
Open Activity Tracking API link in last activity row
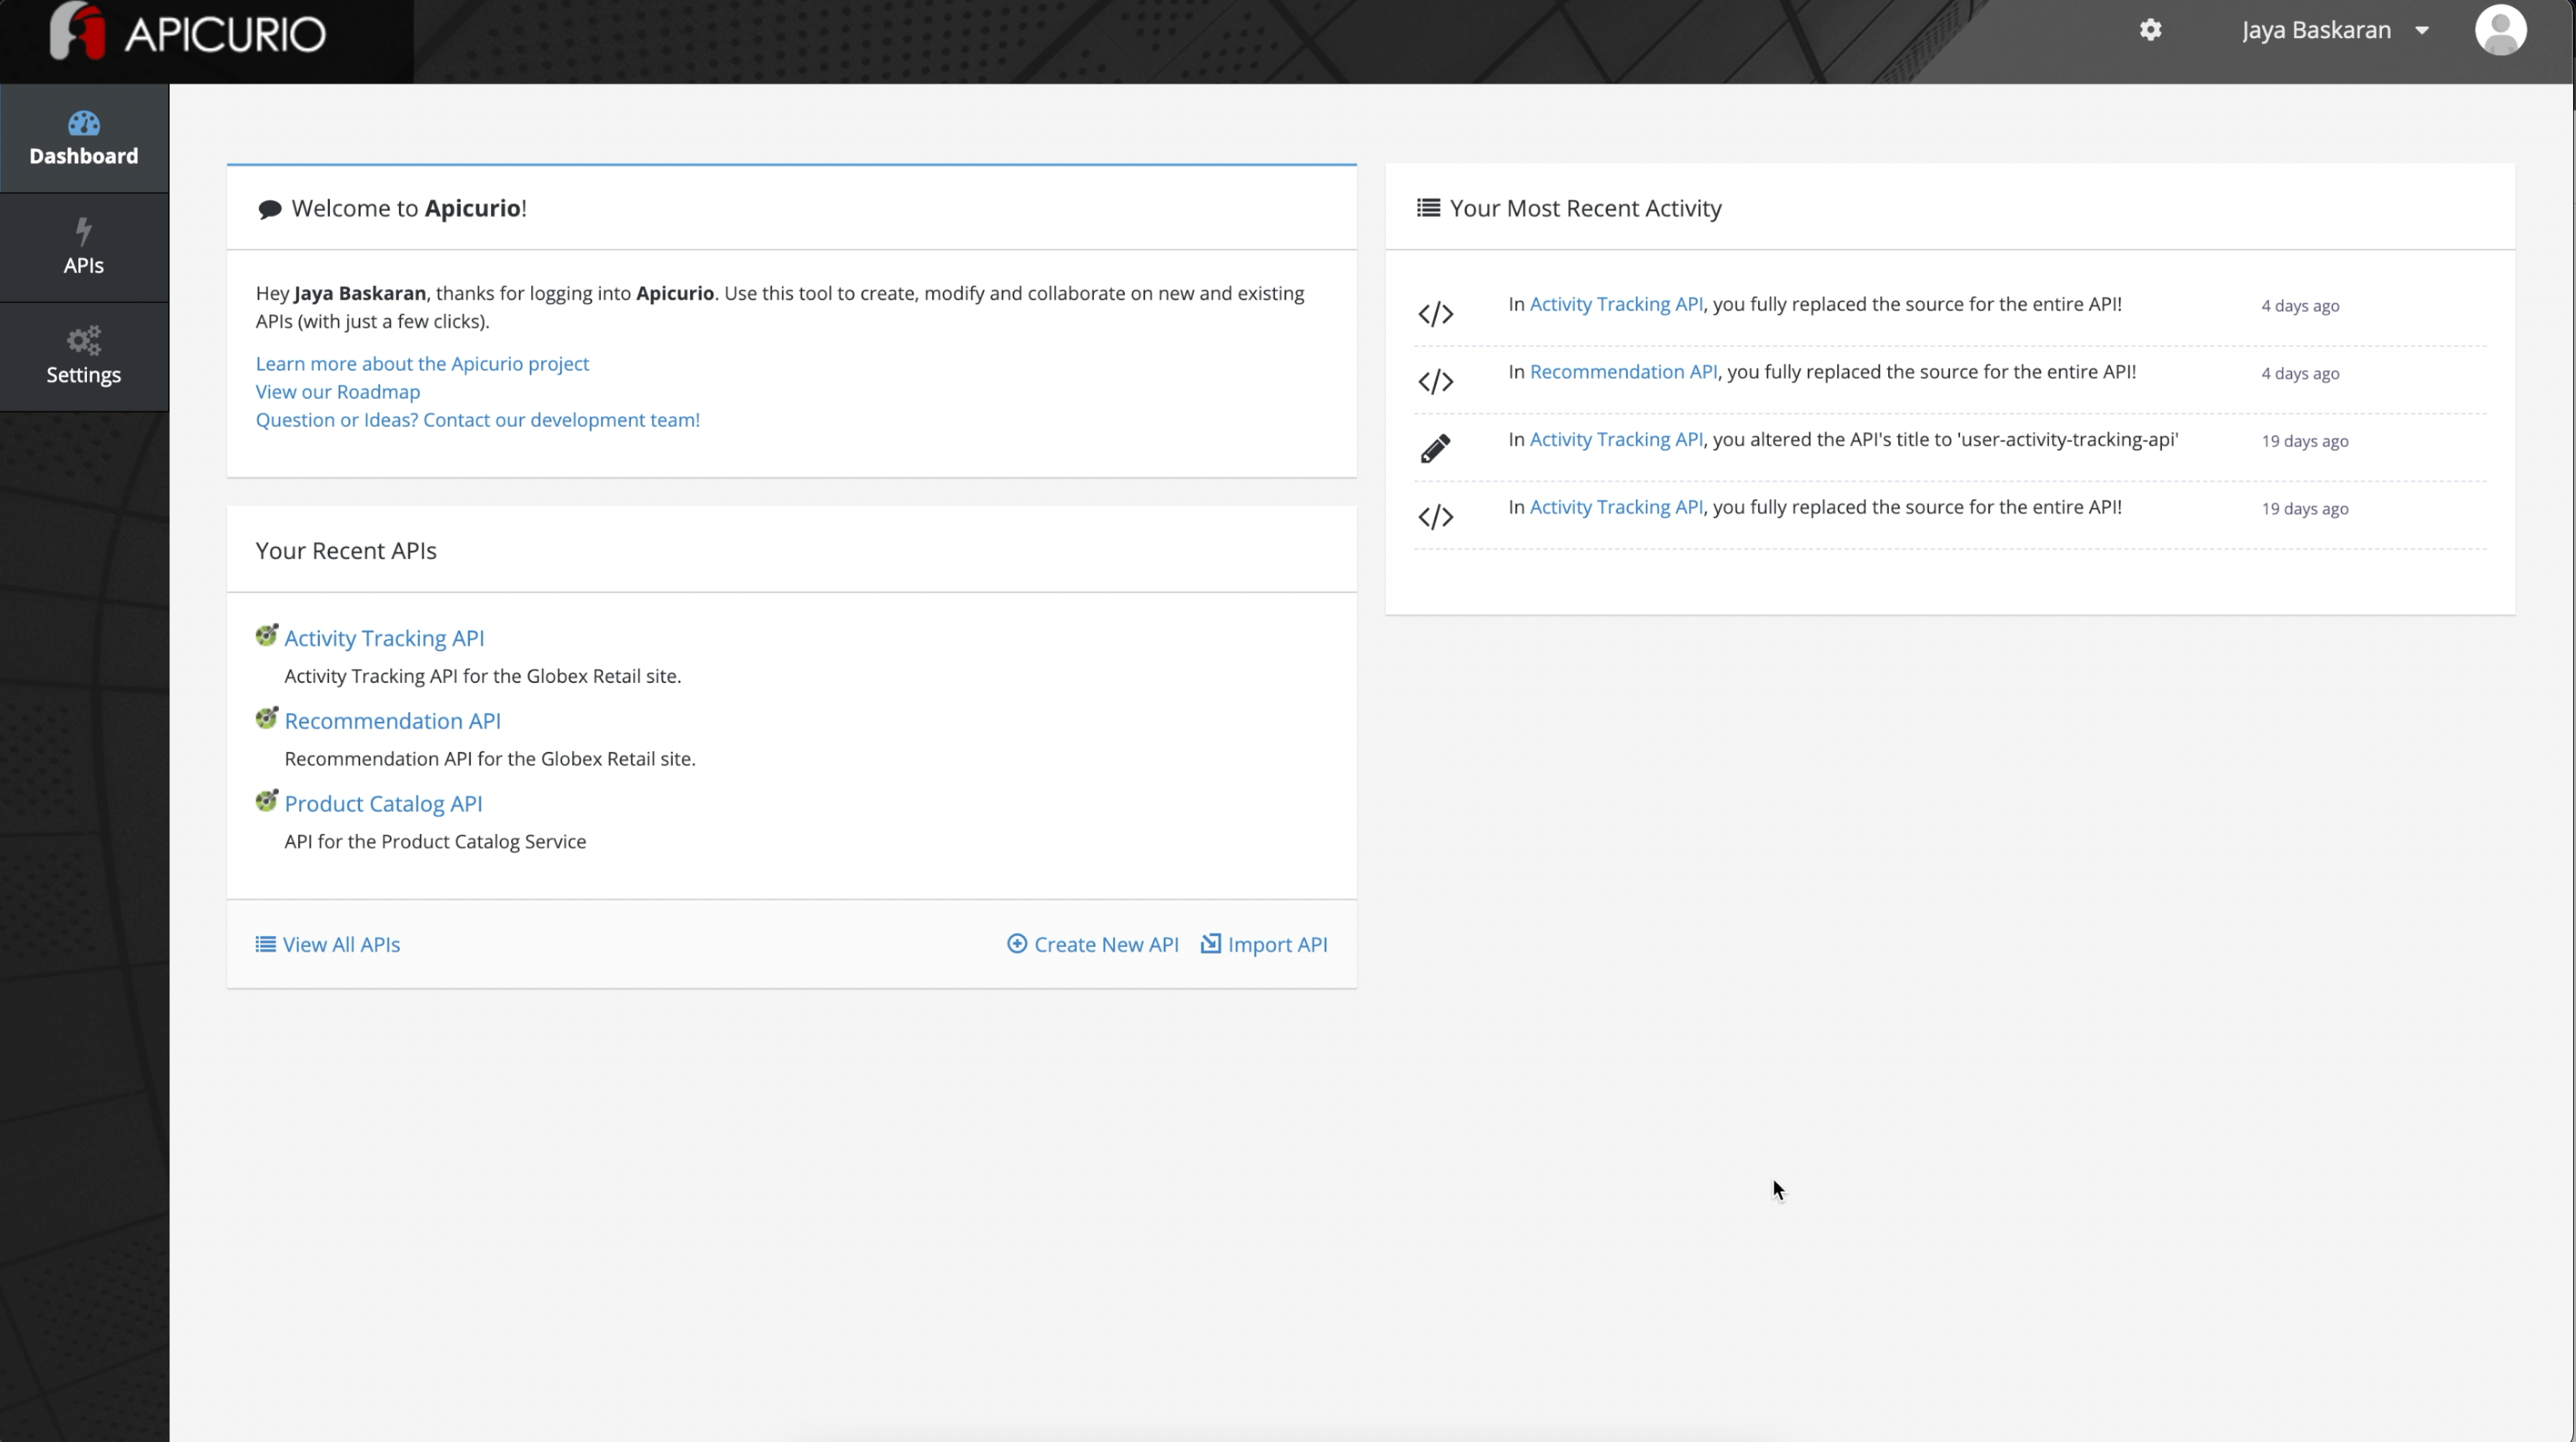[x=1616, y=507]
